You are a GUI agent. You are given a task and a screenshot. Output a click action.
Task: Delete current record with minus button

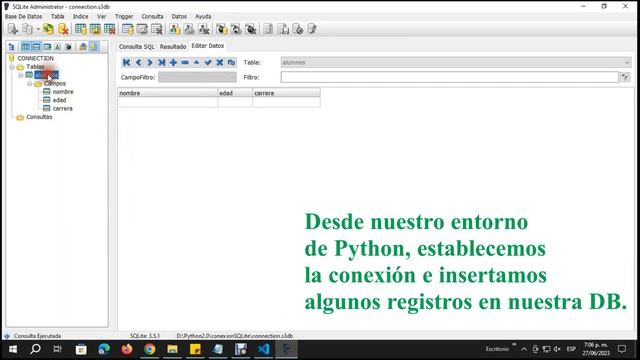click(185, 62)
